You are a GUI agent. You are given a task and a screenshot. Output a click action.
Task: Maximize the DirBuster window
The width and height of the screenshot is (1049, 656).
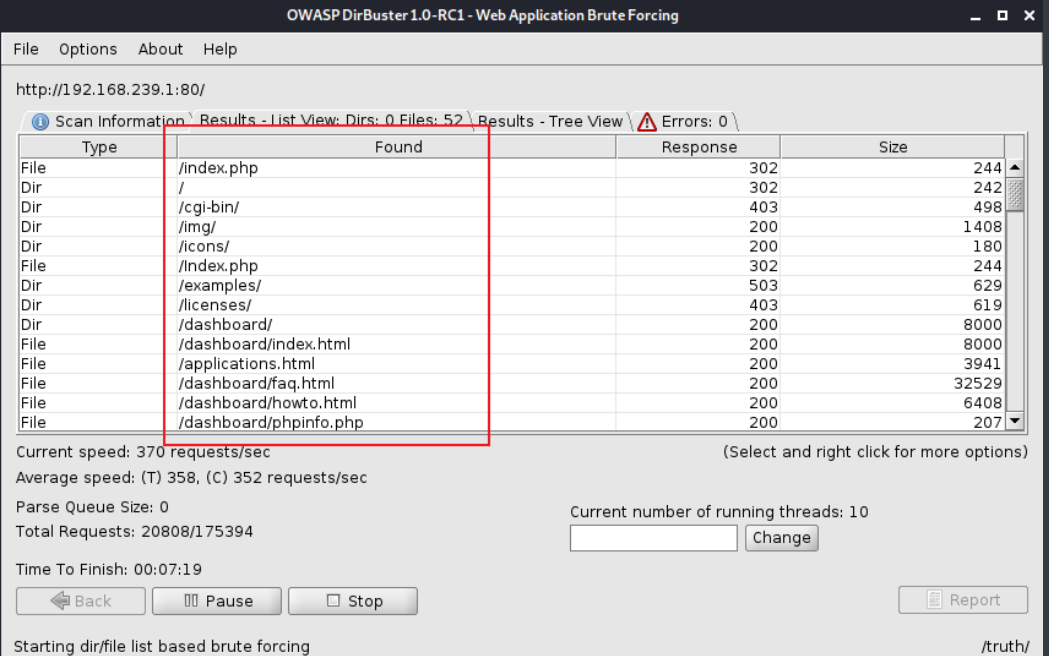1002,15
